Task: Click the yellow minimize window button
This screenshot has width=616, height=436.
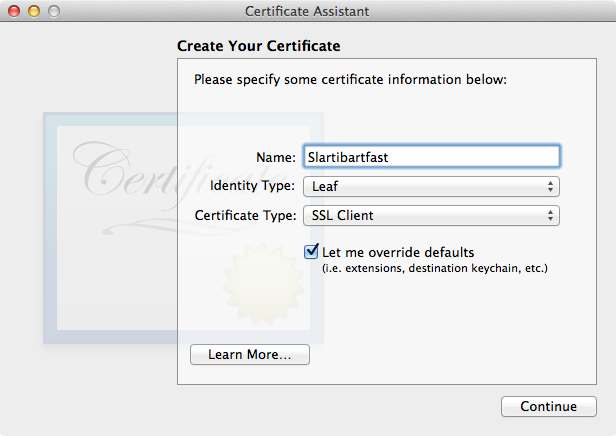Action: [x=34, y=11]
